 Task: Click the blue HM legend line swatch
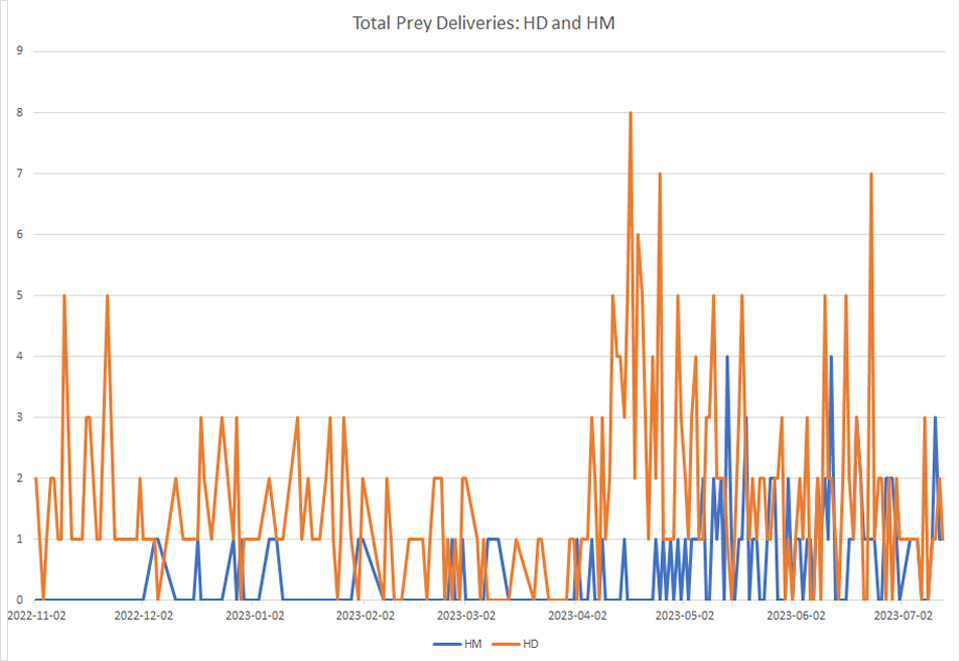[447, 644]
